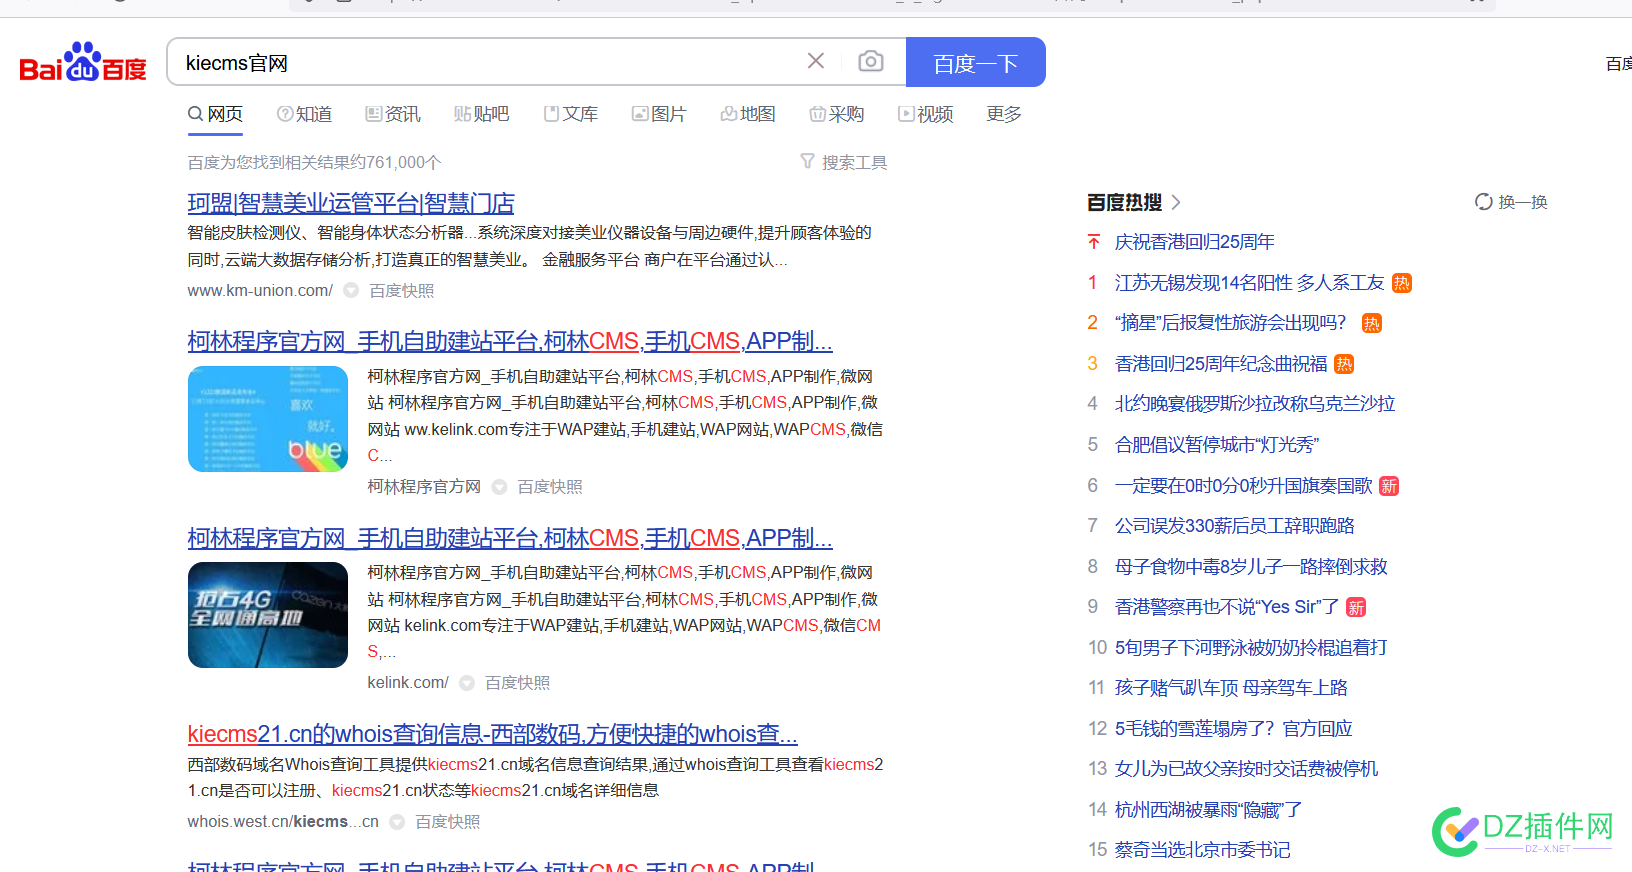Click kelink.com/ URL
The height and width of the screenshot is (872, 1632).
pos(408,682)
